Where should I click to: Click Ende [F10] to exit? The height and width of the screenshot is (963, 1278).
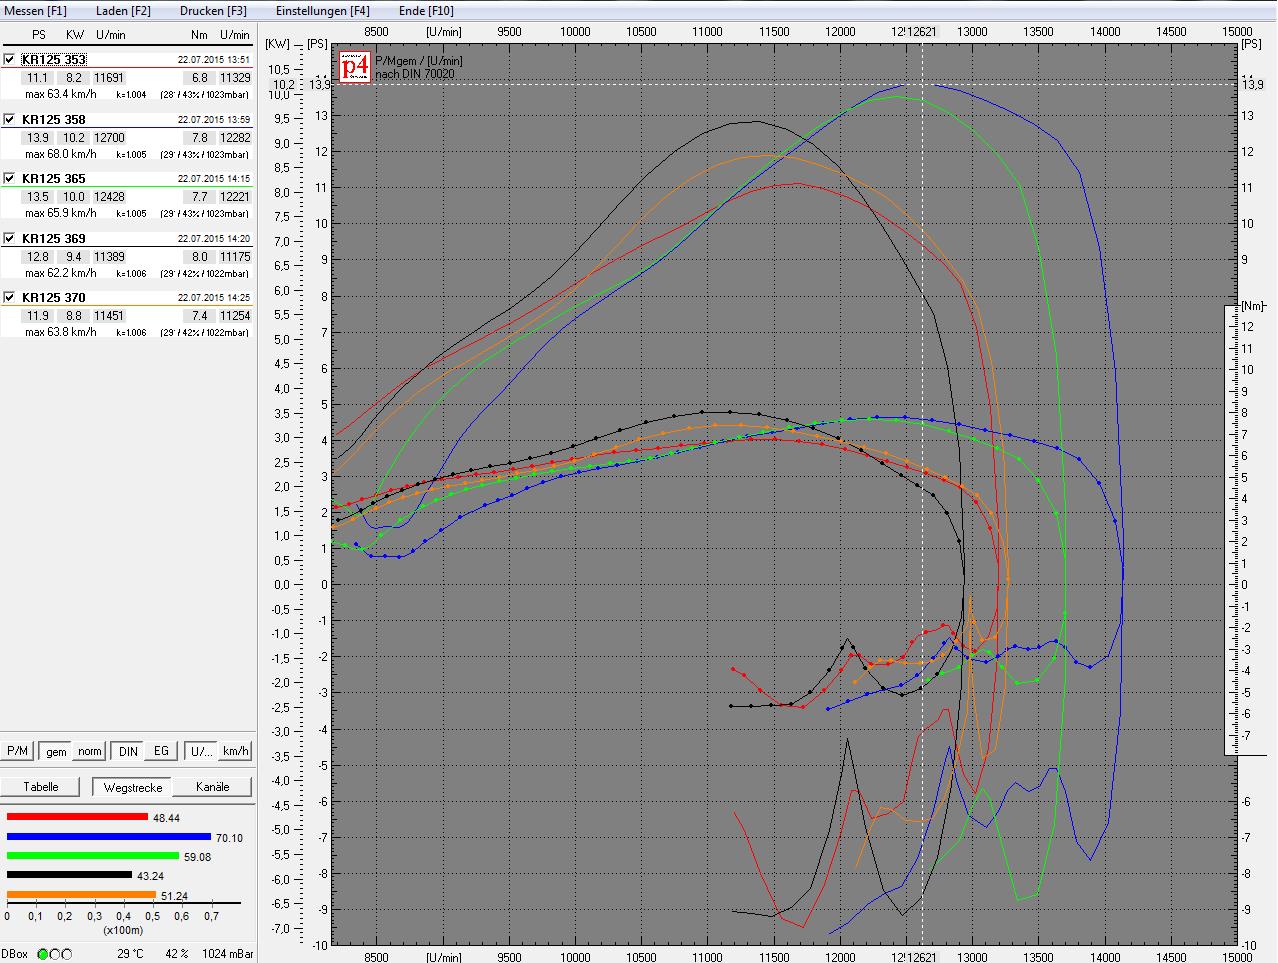426,10
